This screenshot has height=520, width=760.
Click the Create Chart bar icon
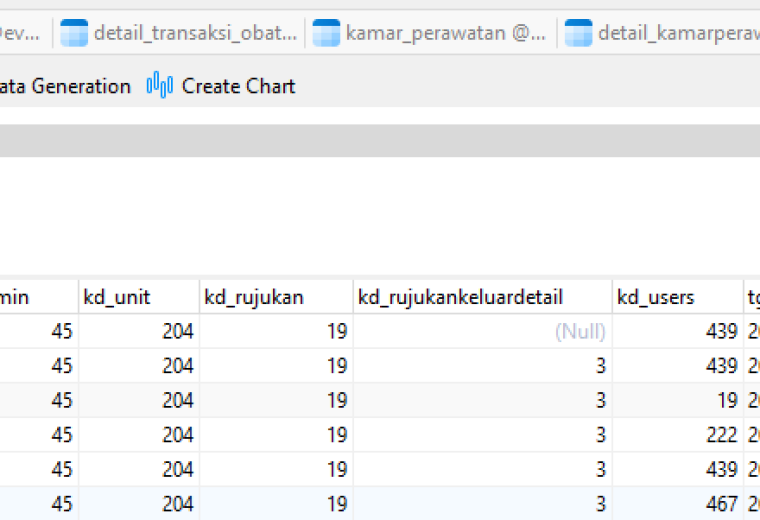pos(159,85)
